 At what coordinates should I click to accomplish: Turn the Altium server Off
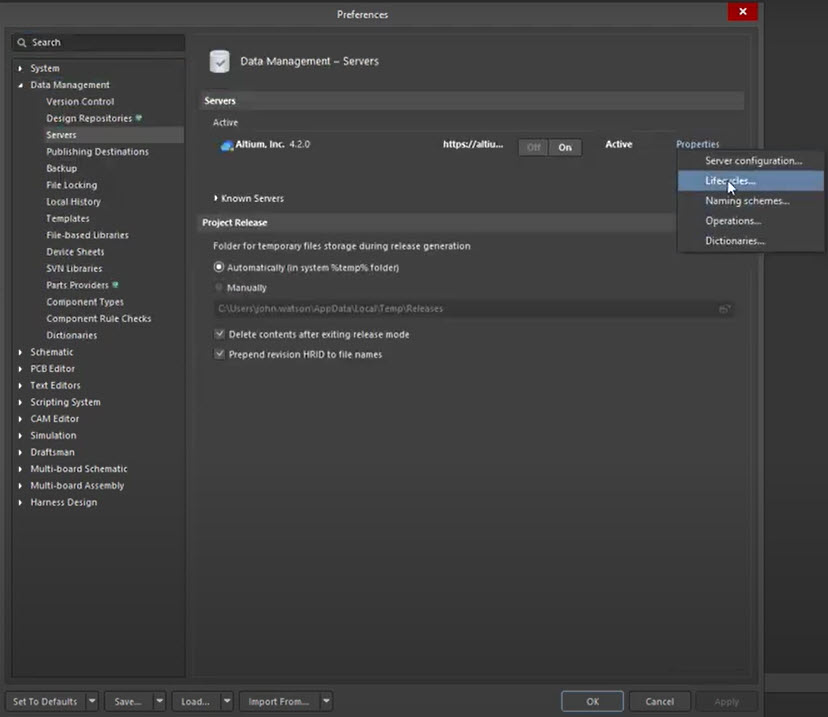click(x=532, y=146)
